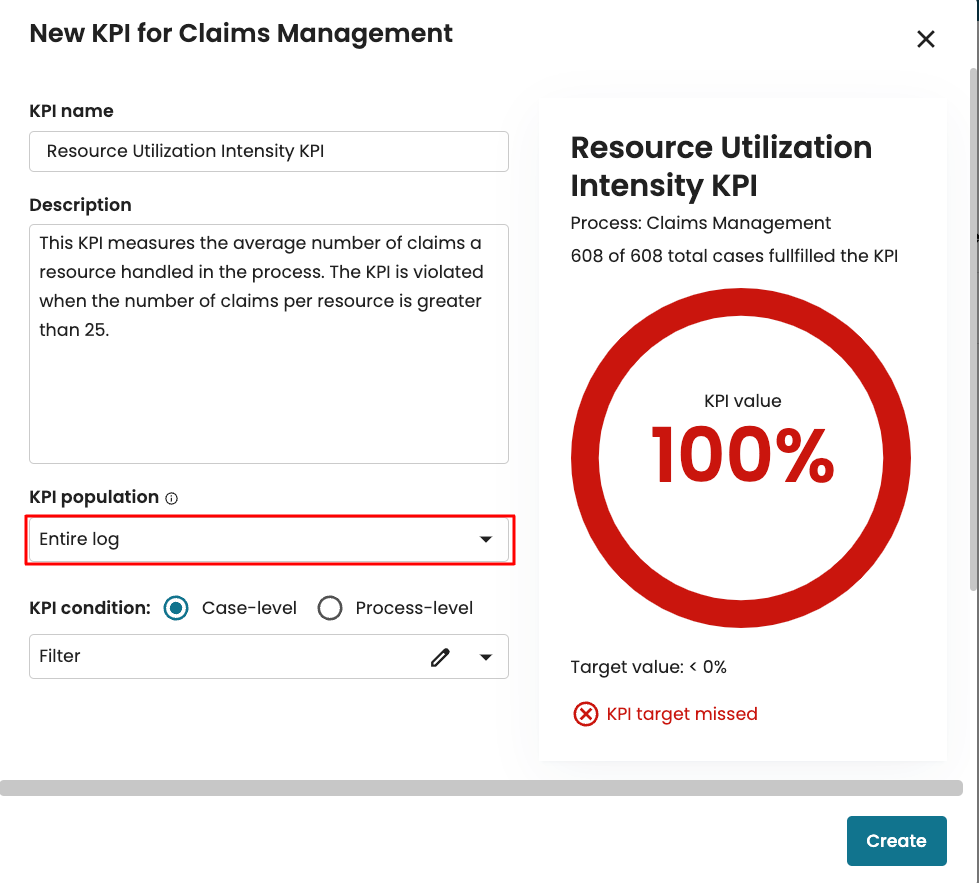Viewport: 979px width, 883px height.
Task: Click the Process: Claims Management text
Action: (x=700, y=223)
